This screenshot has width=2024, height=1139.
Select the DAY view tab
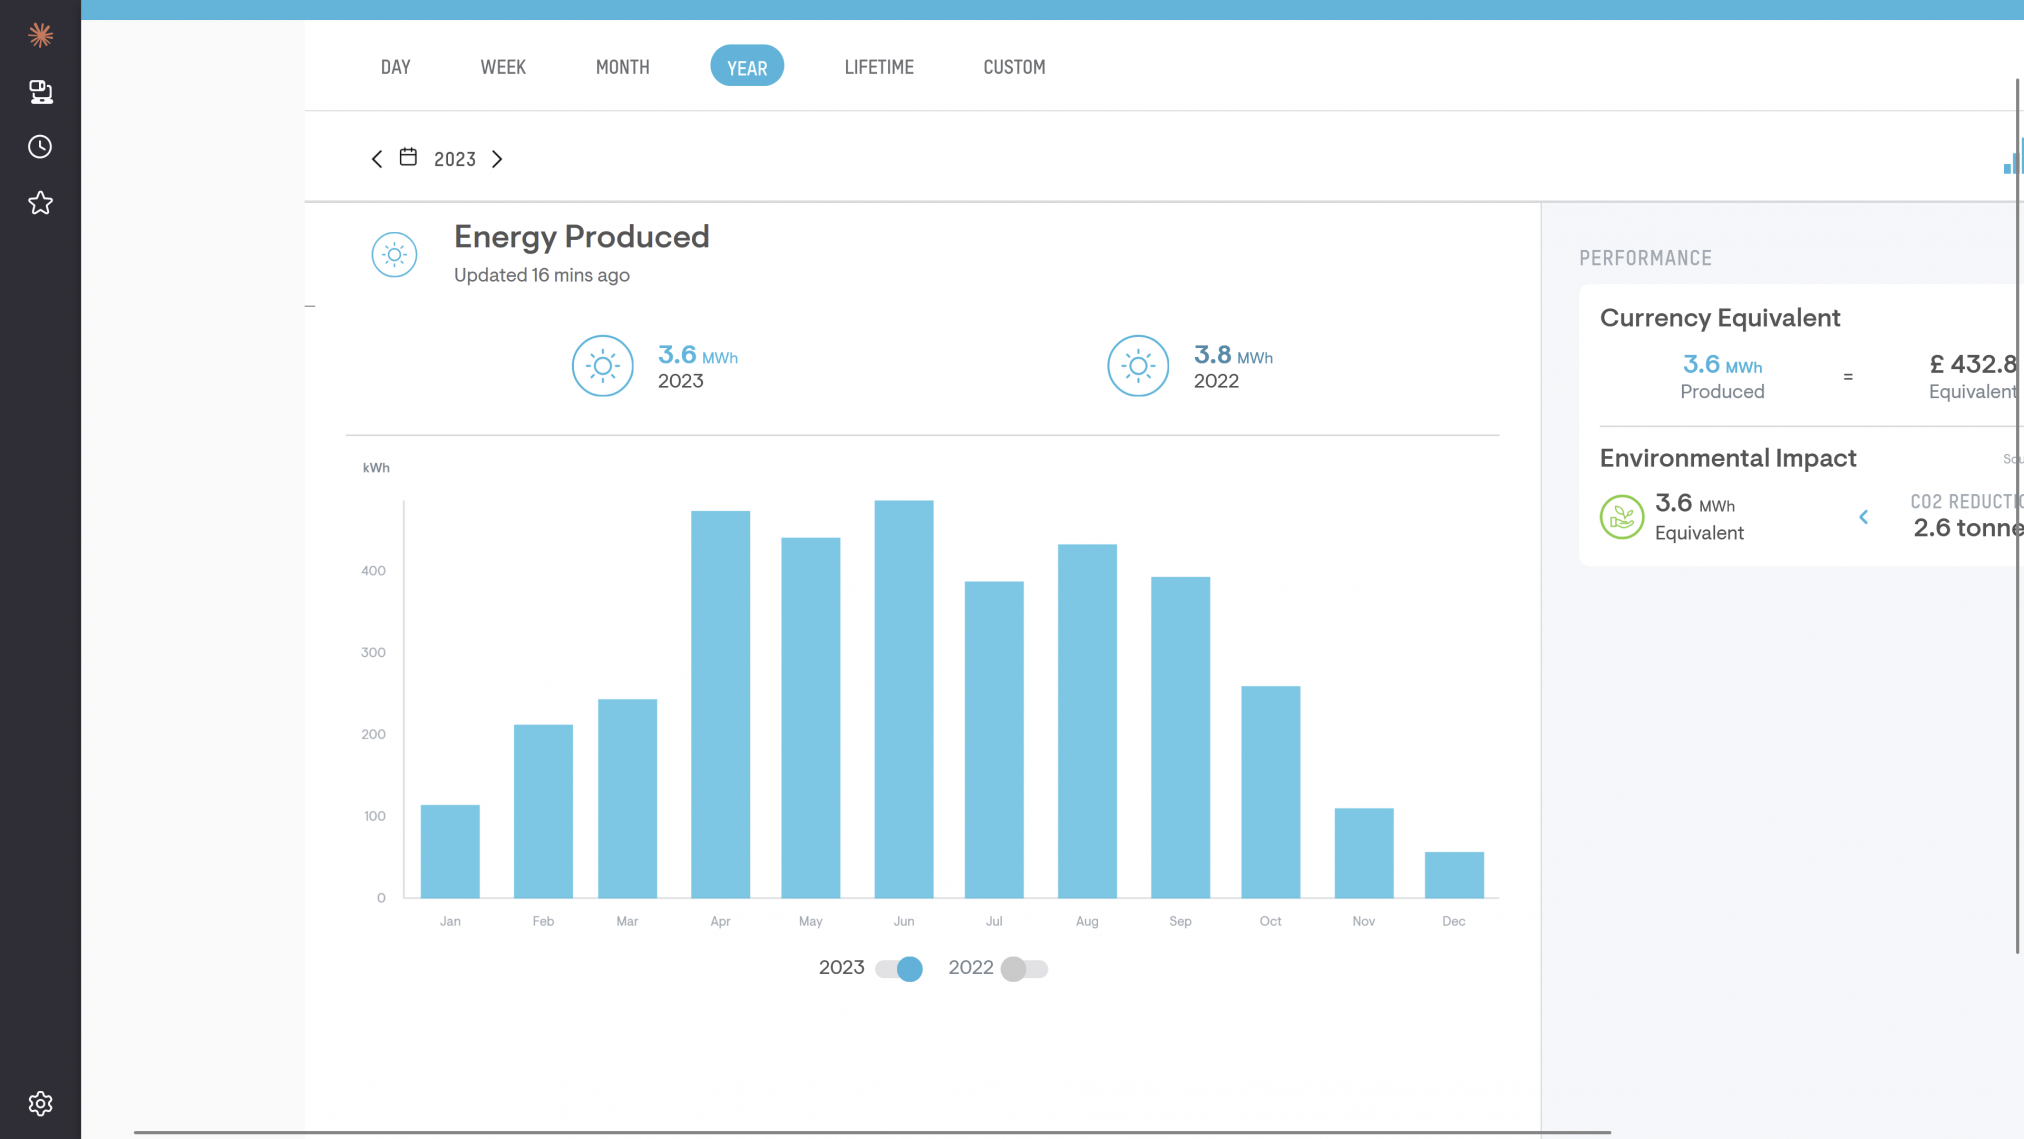coord(395,67)
